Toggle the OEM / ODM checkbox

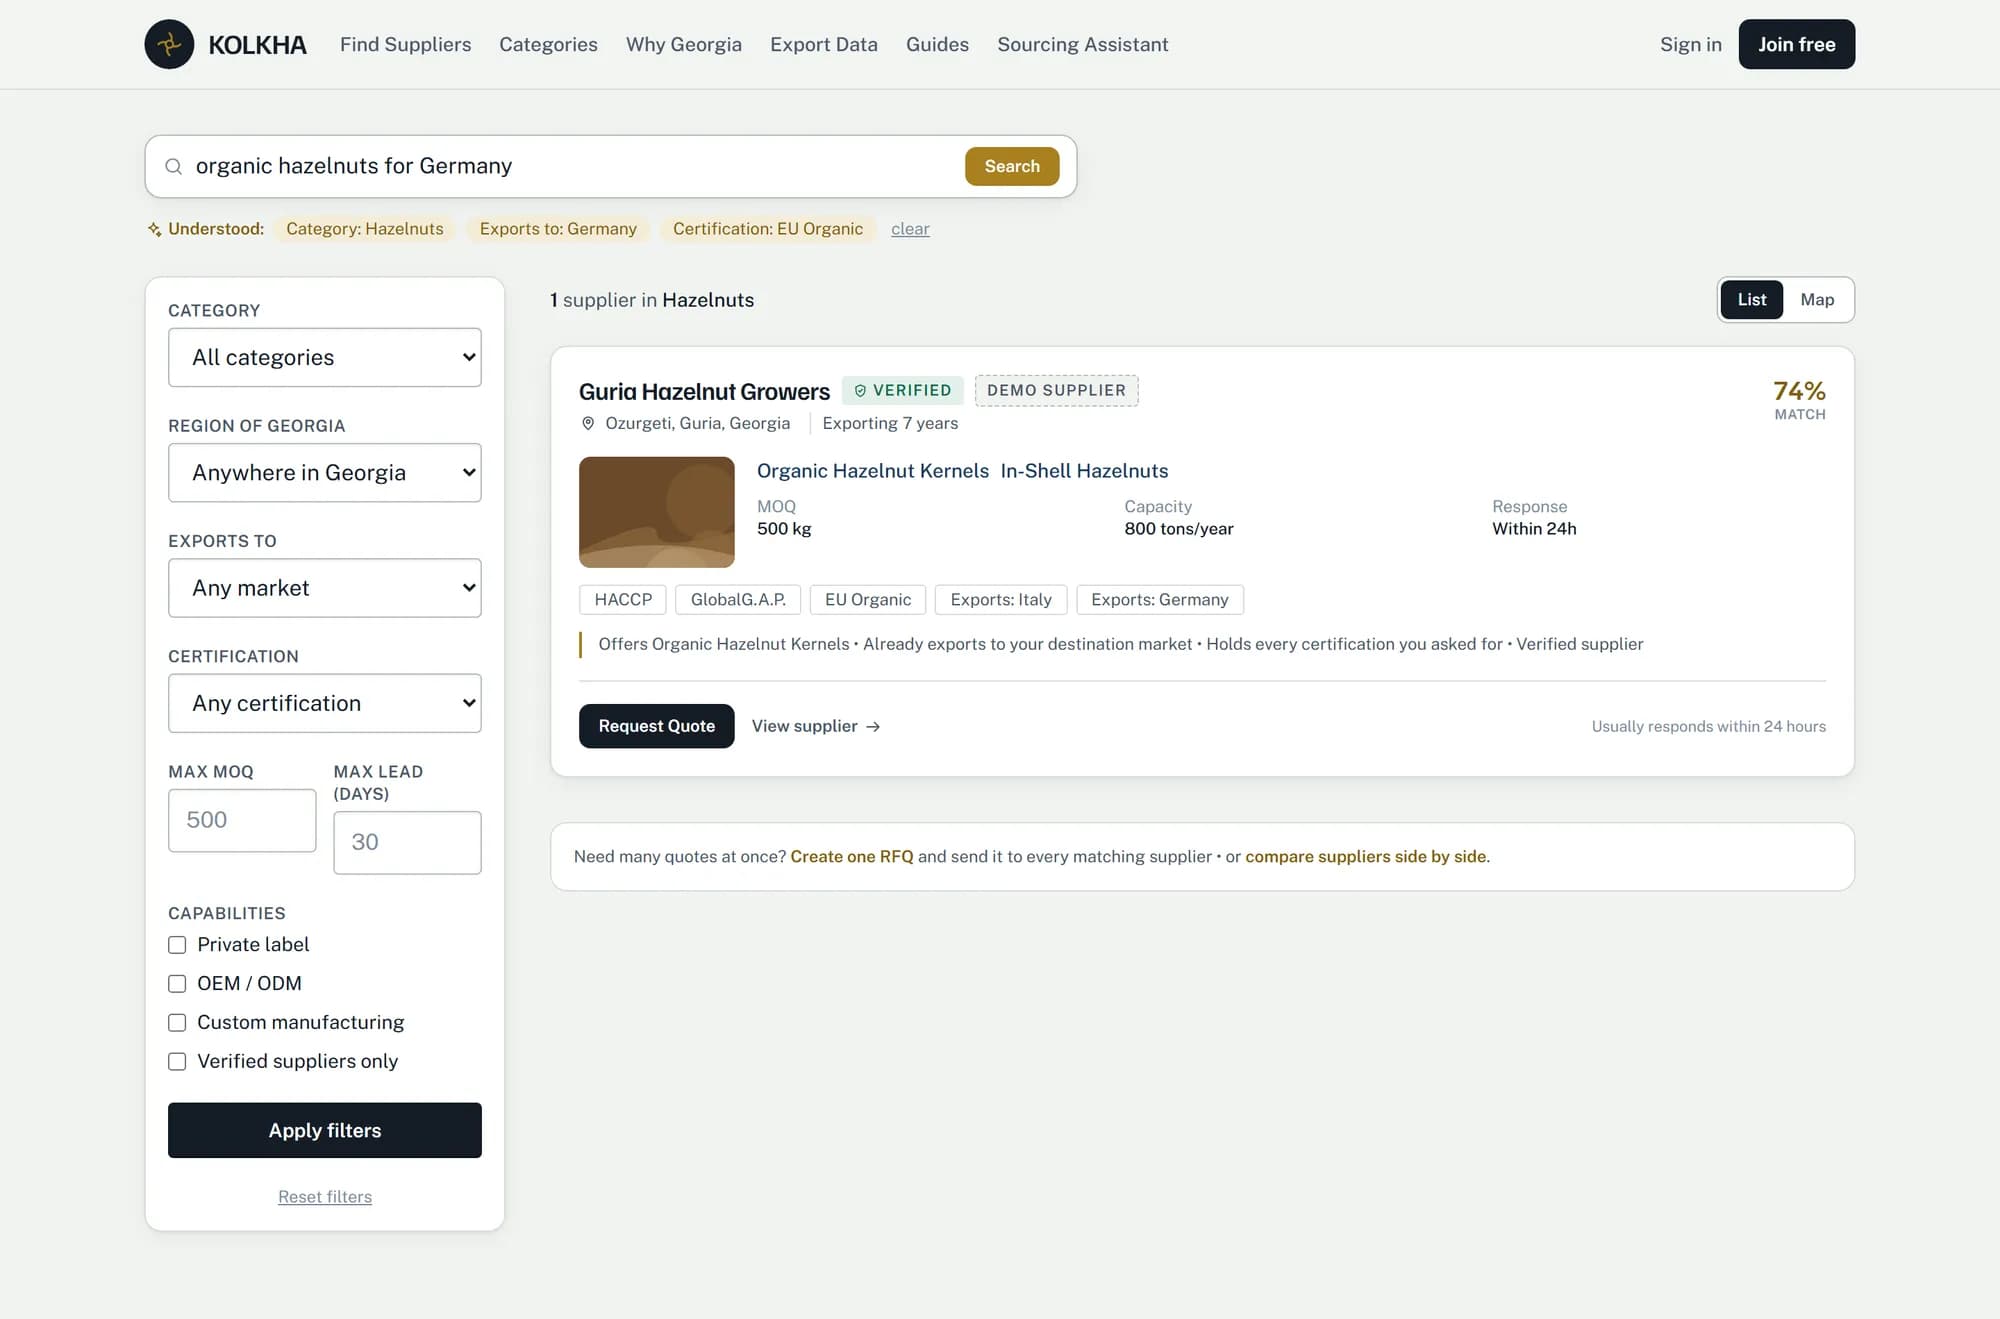(x=177, y=984)
